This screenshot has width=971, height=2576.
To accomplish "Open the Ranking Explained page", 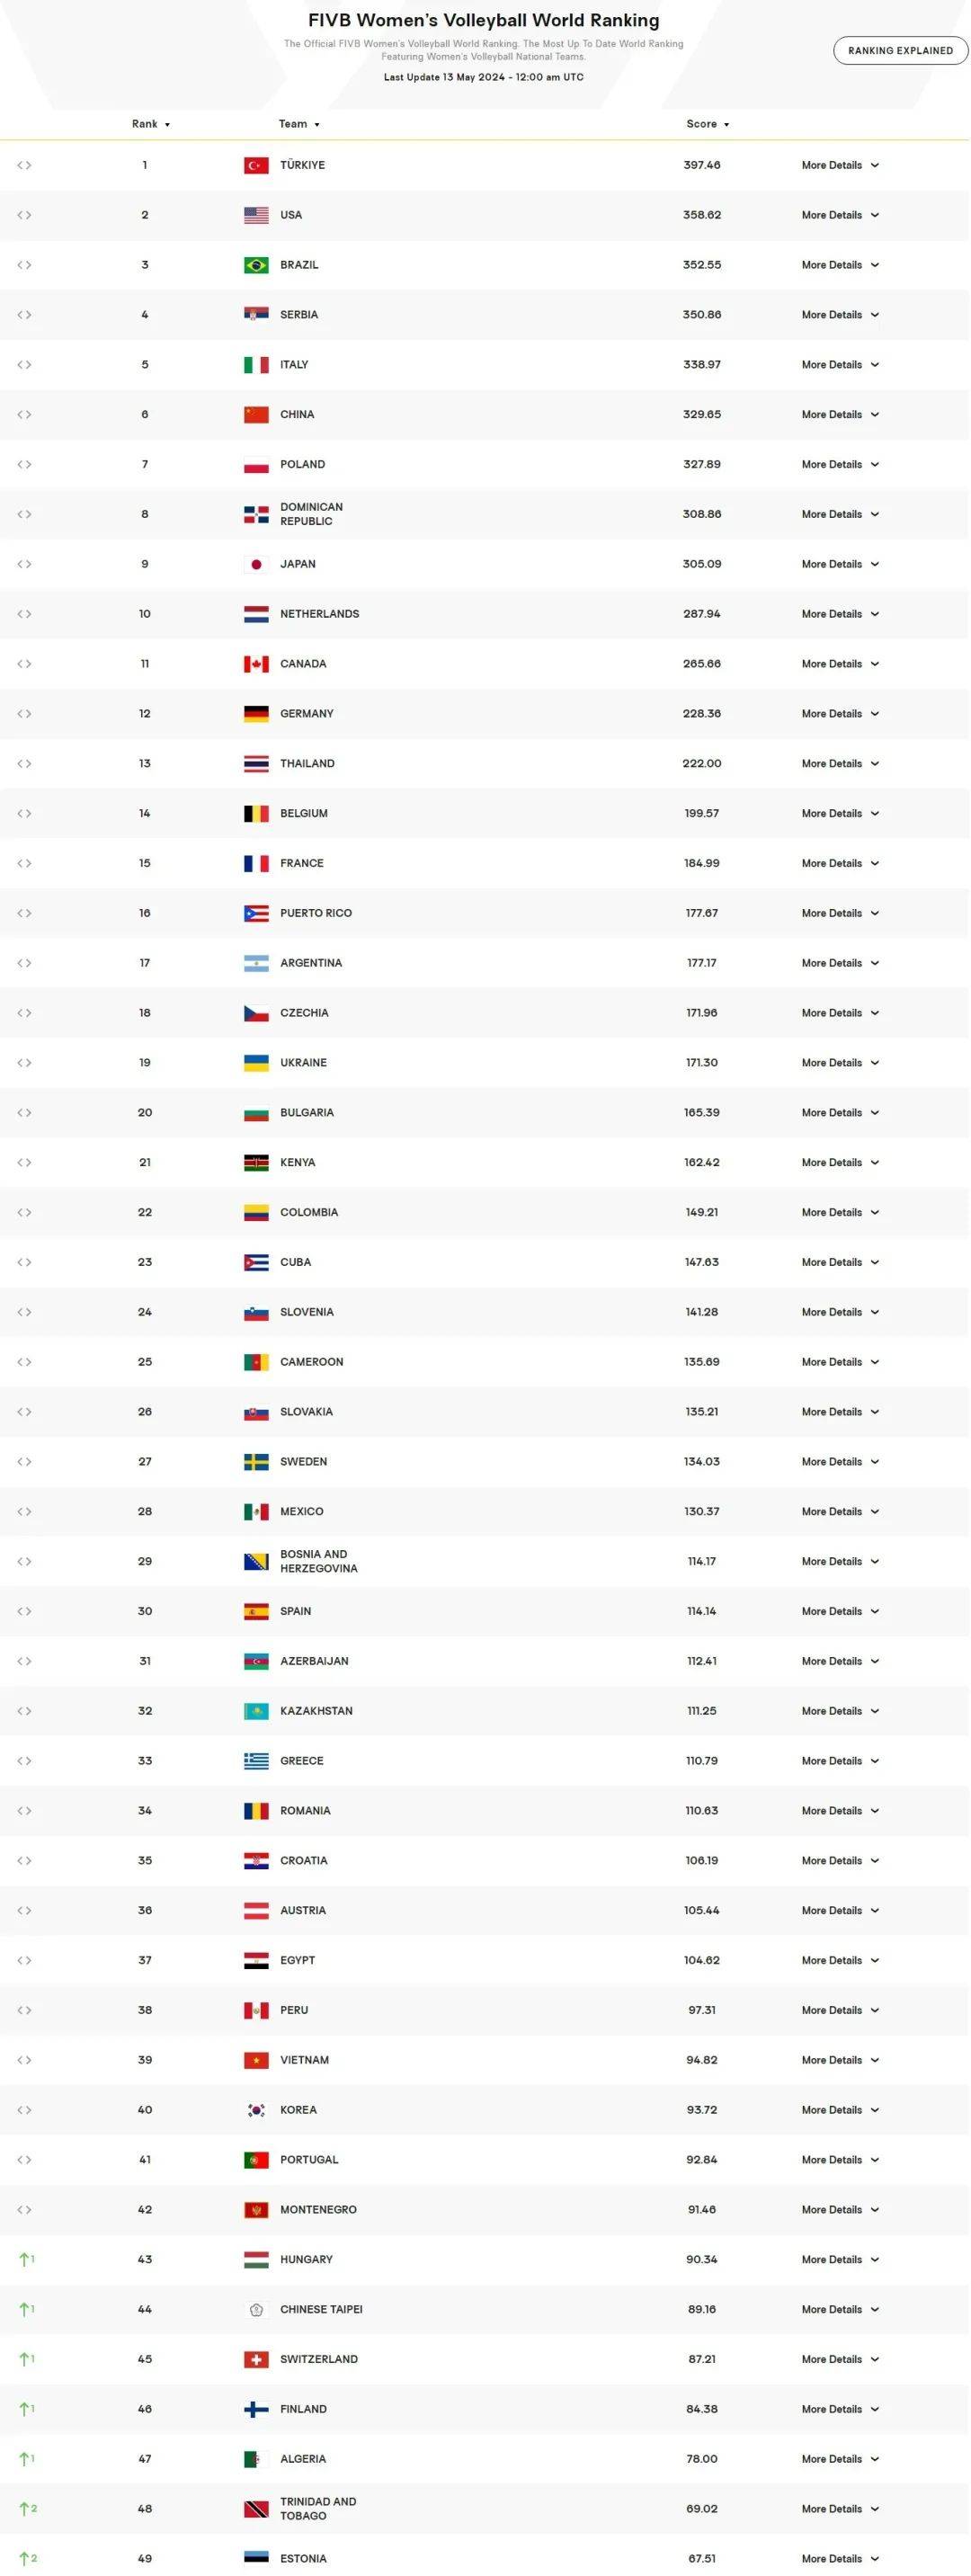I will tap(900, 51).
